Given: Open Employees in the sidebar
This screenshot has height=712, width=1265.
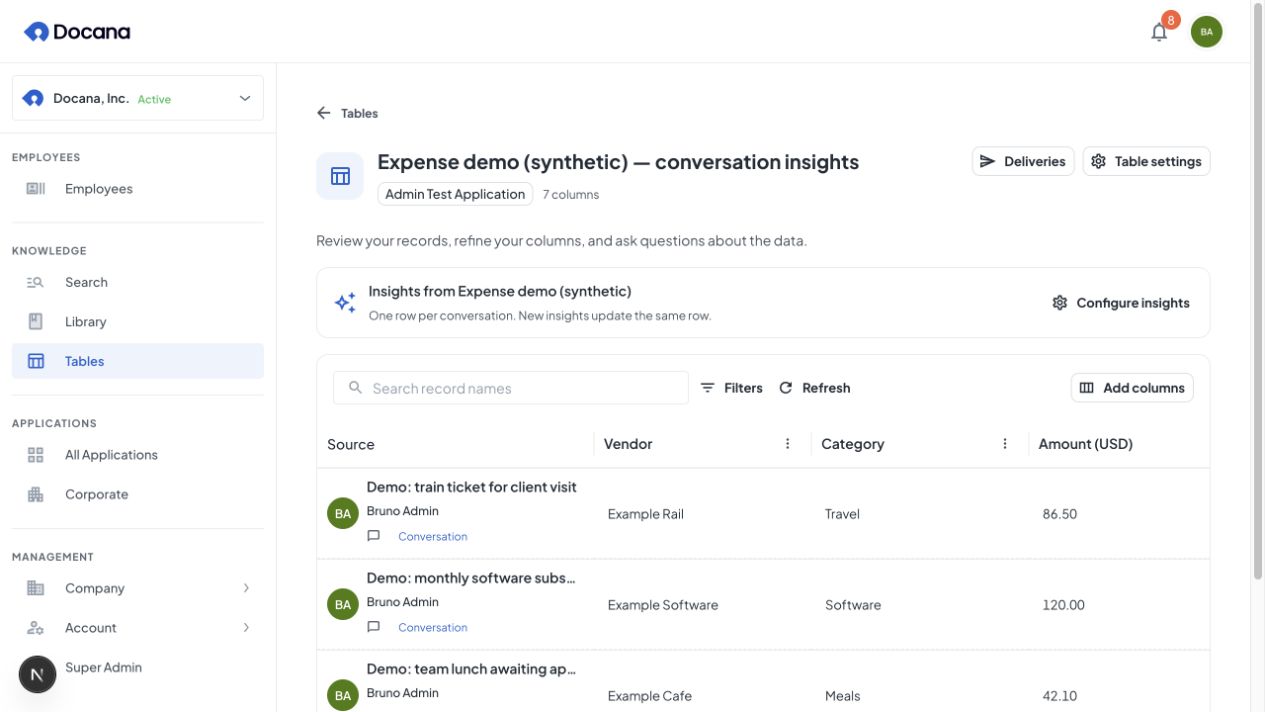Looking at the screenshot, I should (x=138, y=189).
